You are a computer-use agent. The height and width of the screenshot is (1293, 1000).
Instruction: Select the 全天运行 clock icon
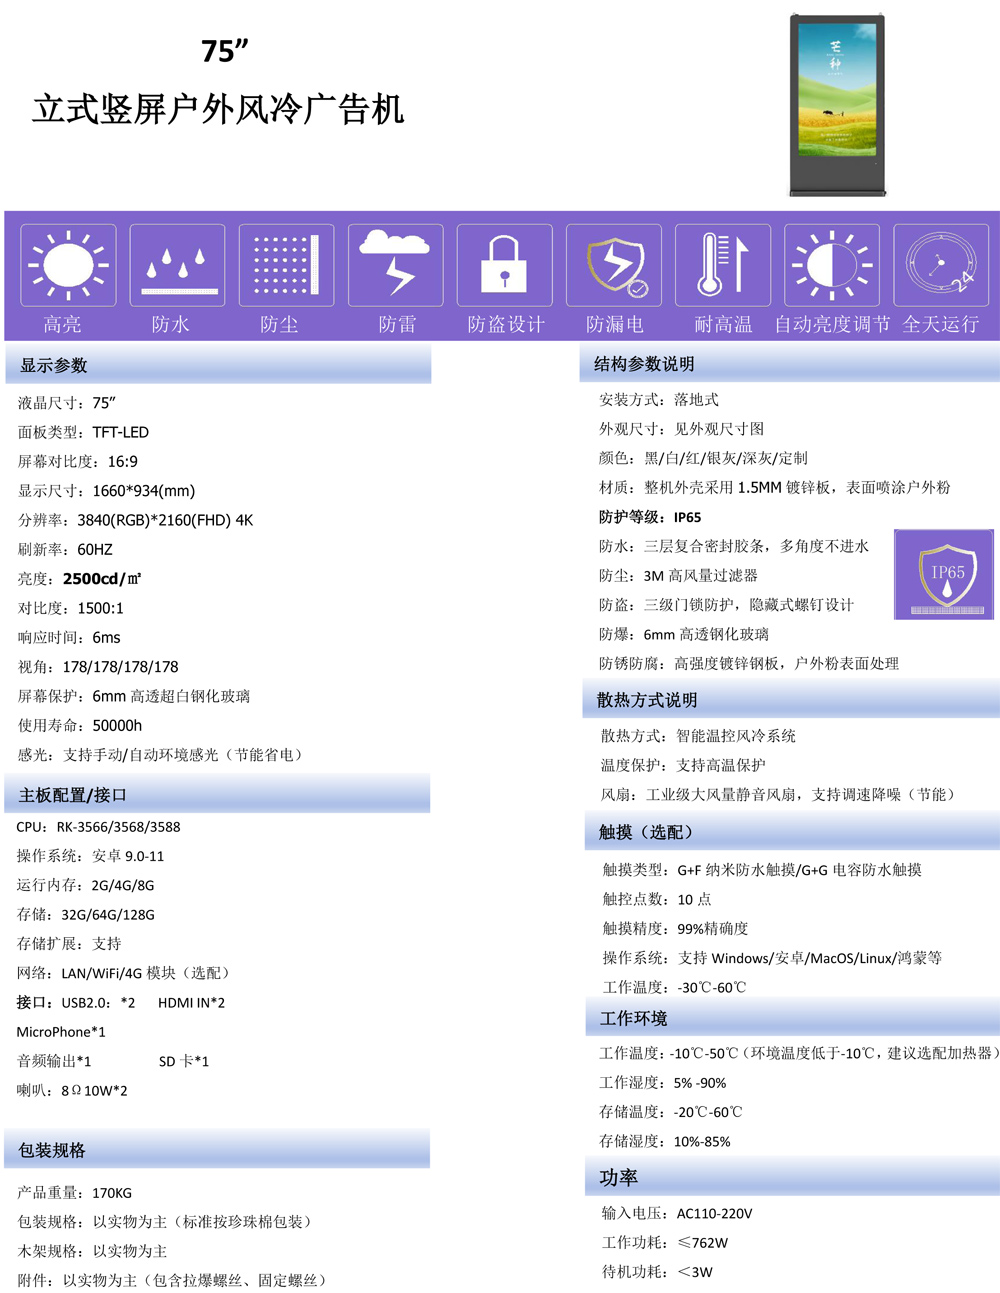click(x=940, y=265)
